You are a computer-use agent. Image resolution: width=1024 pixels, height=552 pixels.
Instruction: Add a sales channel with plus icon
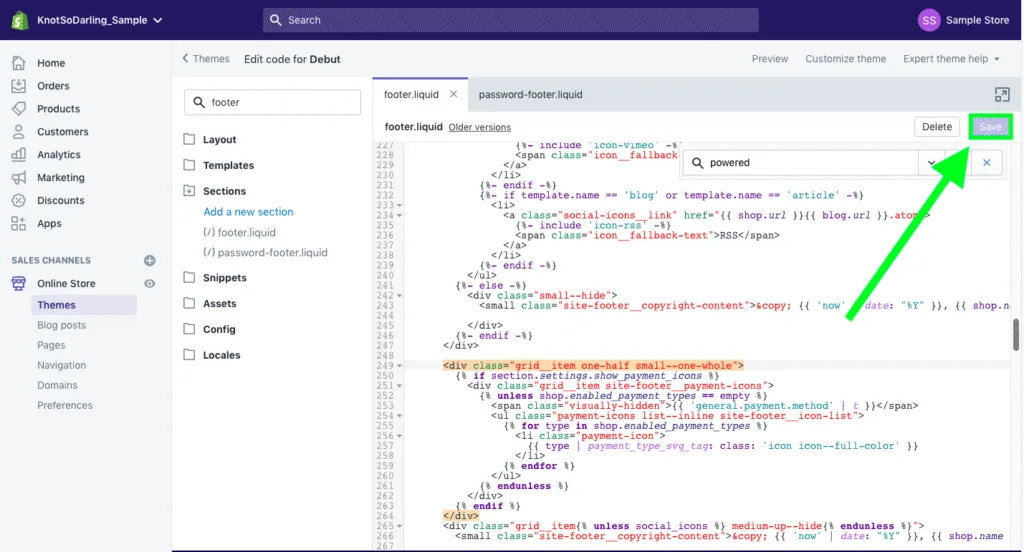[150, 260]
